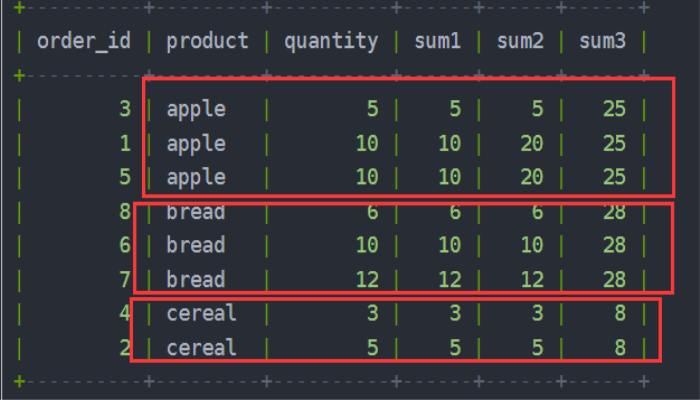Click the product column header

coord(207,42)
